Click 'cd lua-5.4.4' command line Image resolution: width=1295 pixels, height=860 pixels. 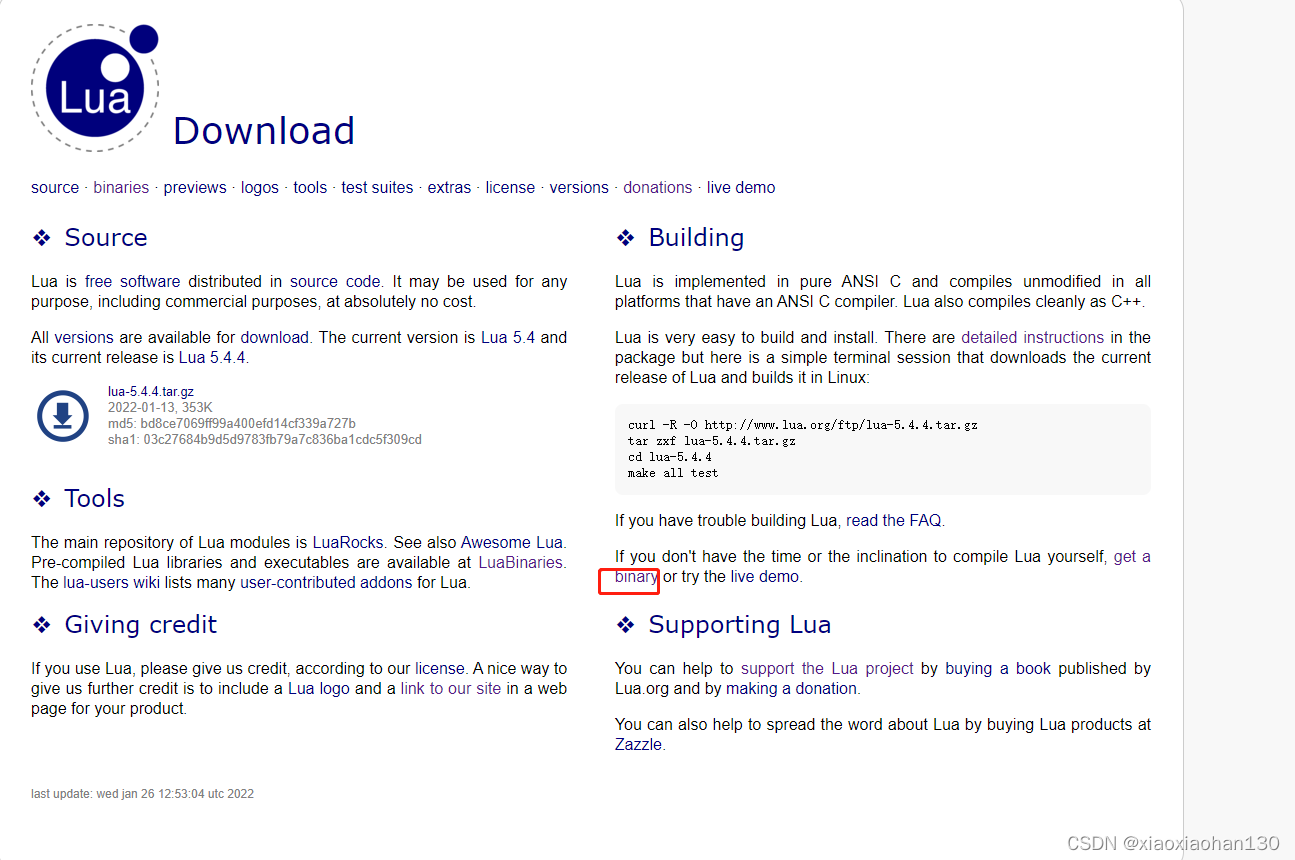tap(670, 456)
